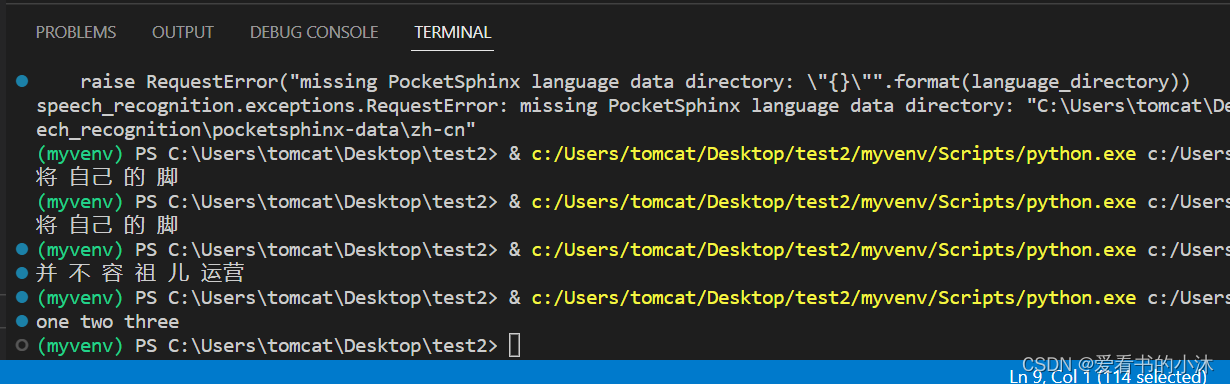Click the terminal cursor at the last prompt
The width and height of the screenshot is (1230, 384).
[x=514, y=345]
